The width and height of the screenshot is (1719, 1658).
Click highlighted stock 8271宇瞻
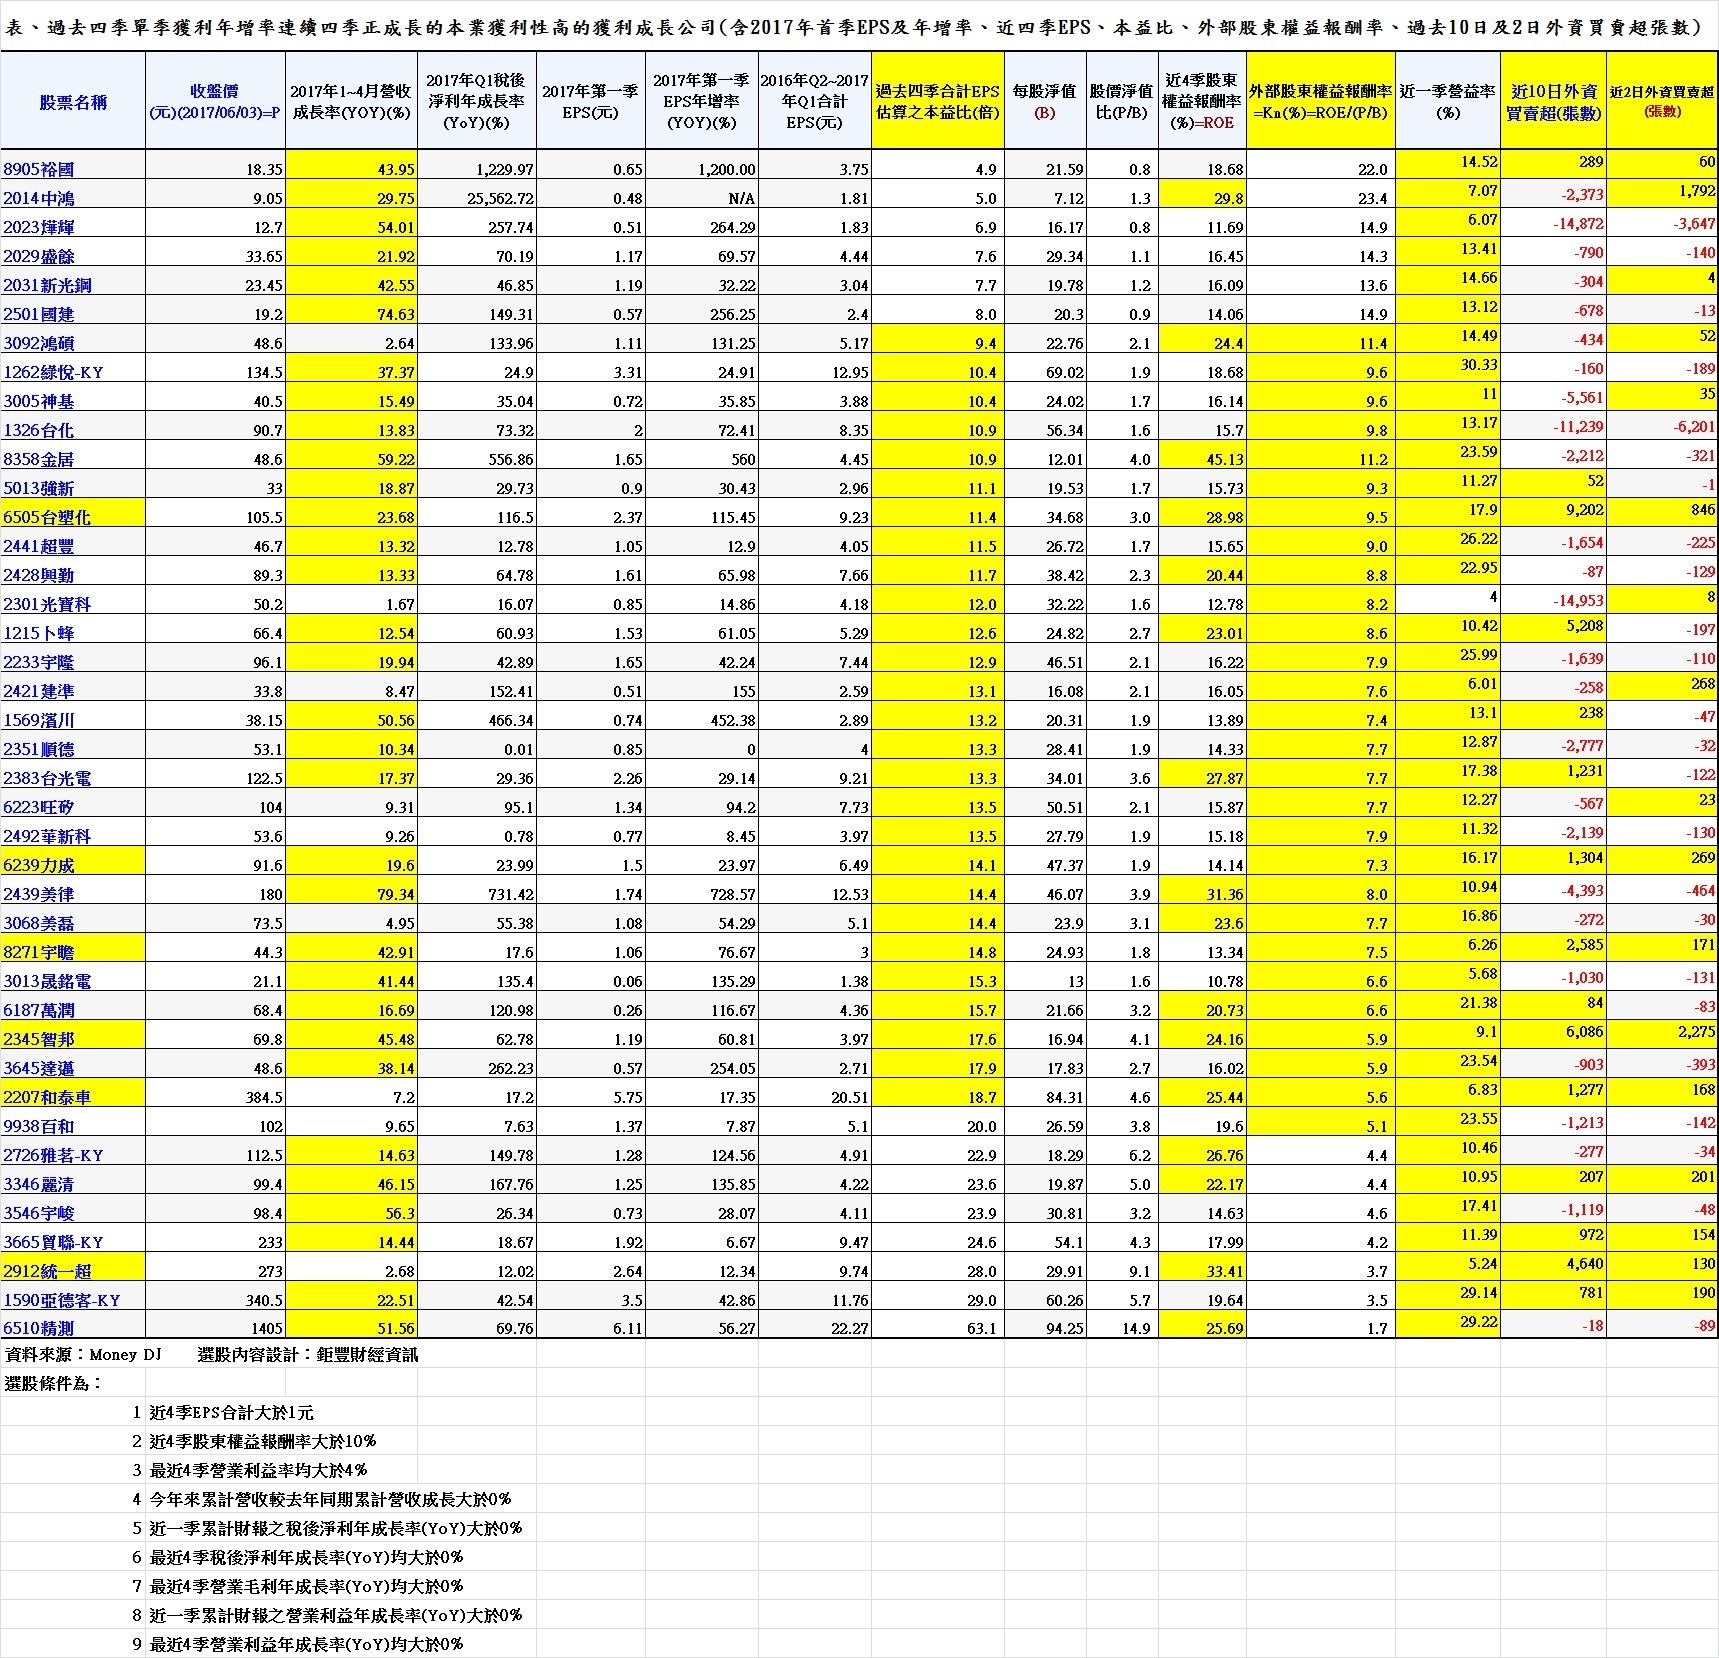pos(38,952)
